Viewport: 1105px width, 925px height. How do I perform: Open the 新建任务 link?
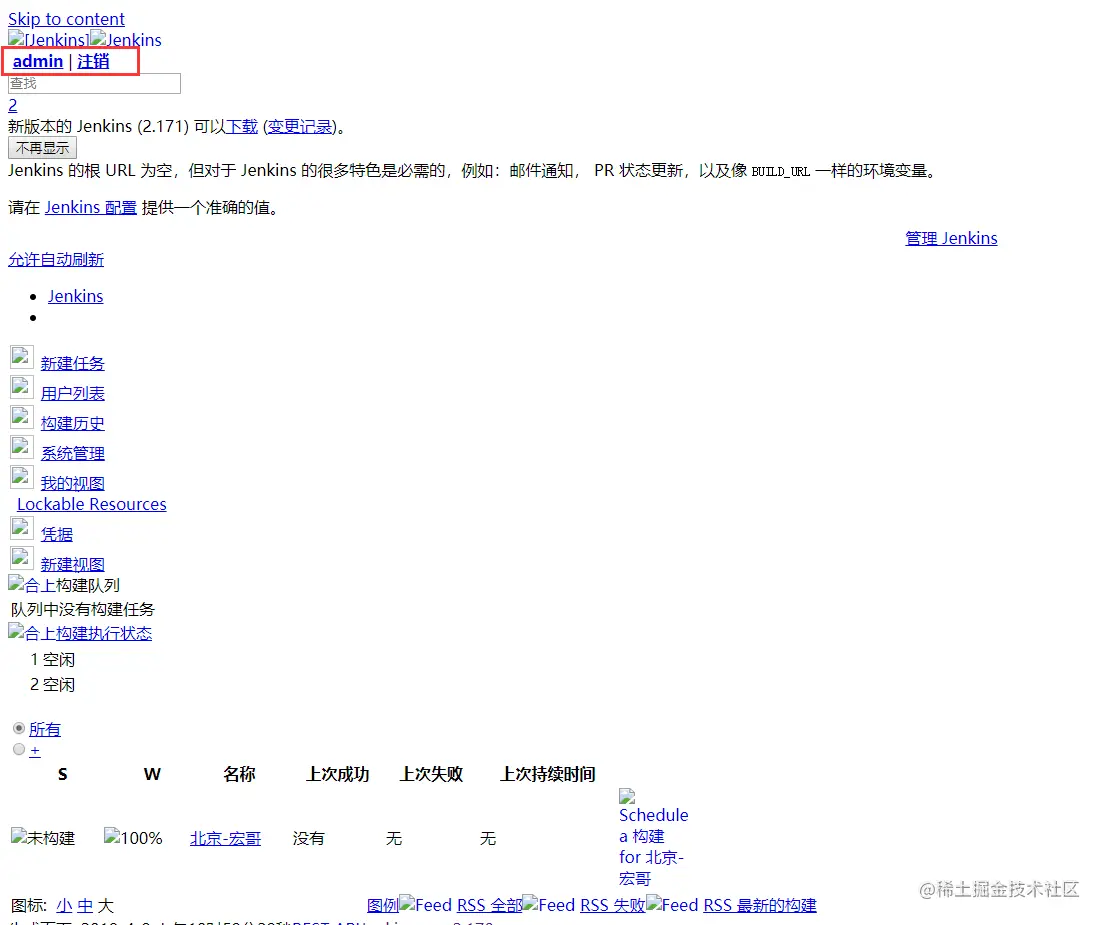pyautogui.click(x=73, y=364)
